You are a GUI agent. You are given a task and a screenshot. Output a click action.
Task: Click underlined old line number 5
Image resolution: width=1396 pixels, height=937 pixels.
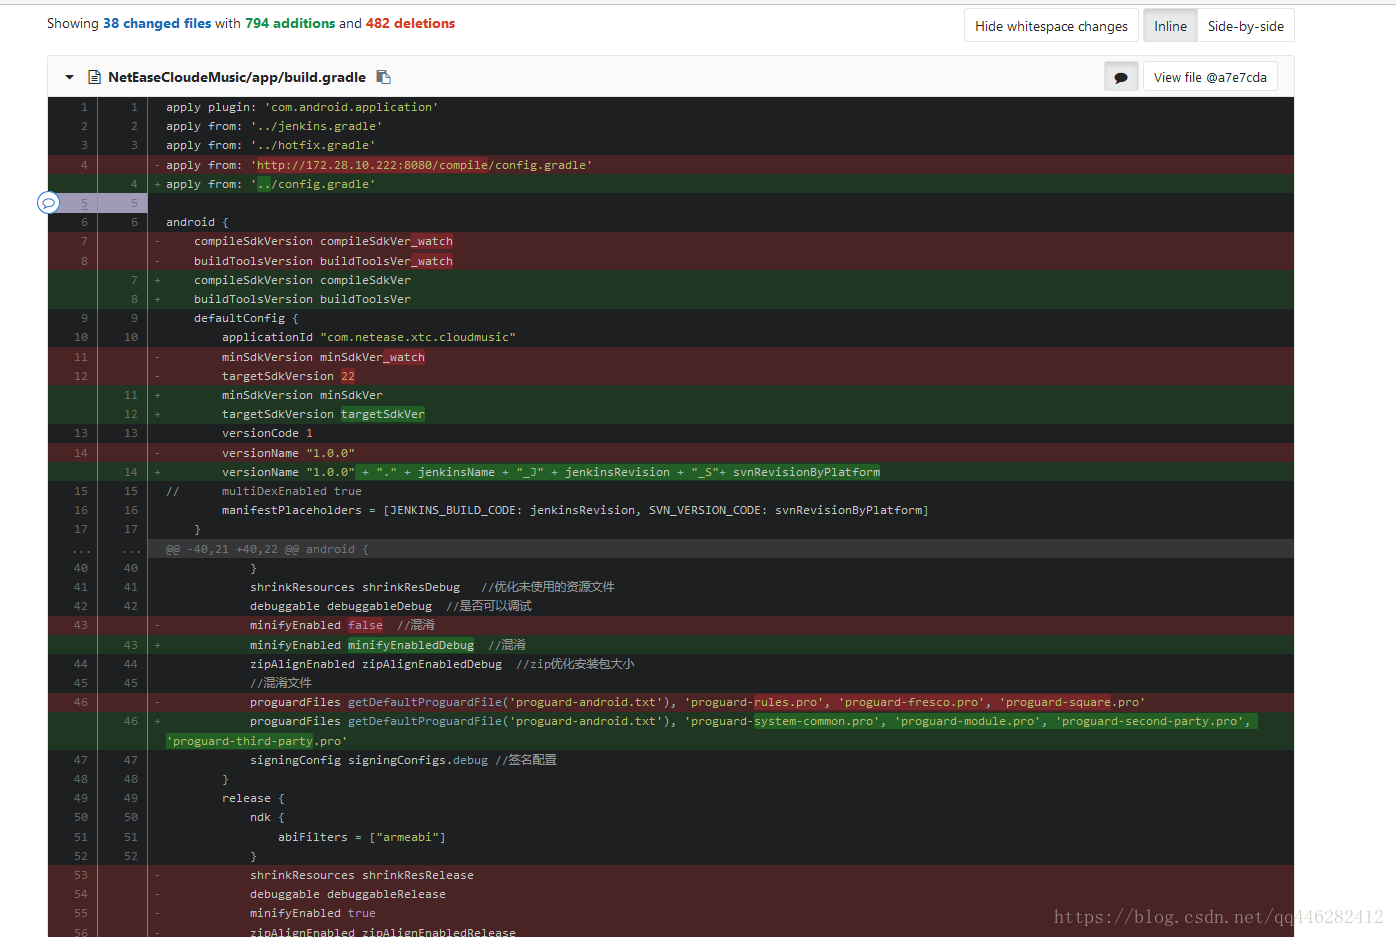click(84, 203)
